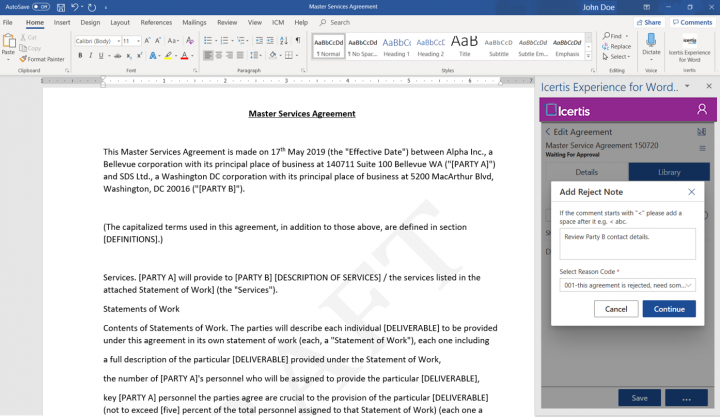Click the user profile icon in the Icertis panel
The width and height of the screenshot is (720, 418).
coord(702,109)
